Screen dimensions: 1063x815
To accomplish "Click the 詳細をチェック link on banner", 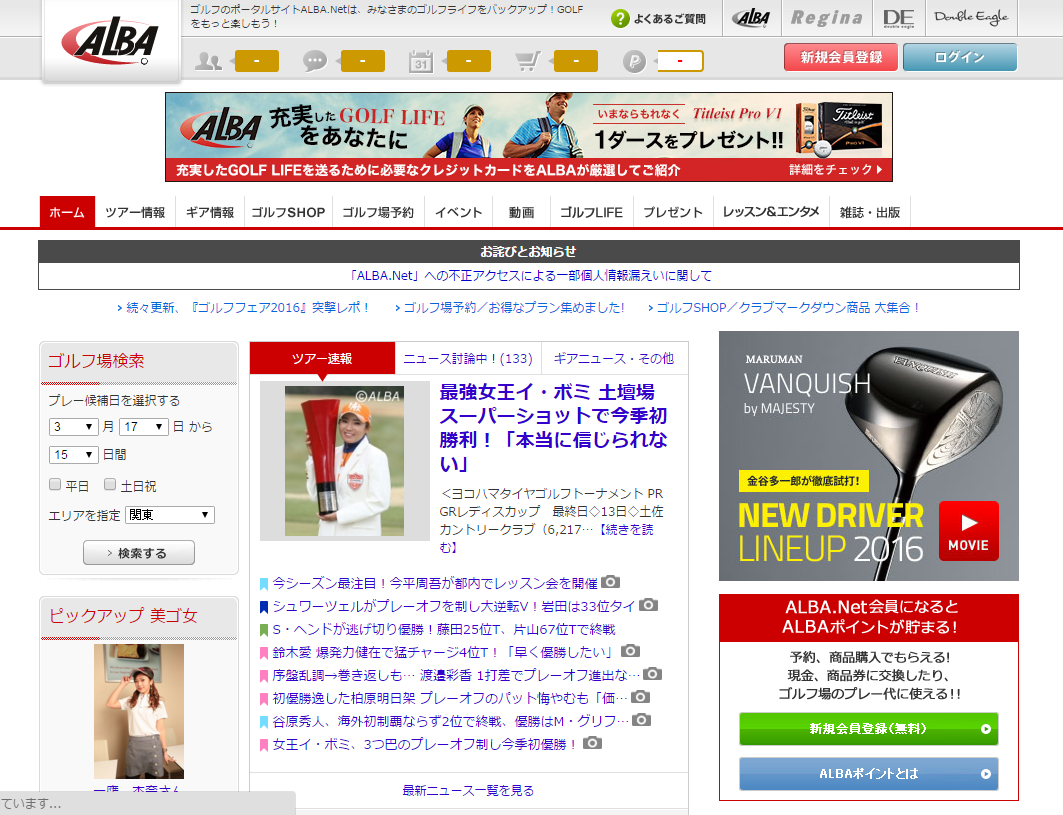I will point(835,170).
